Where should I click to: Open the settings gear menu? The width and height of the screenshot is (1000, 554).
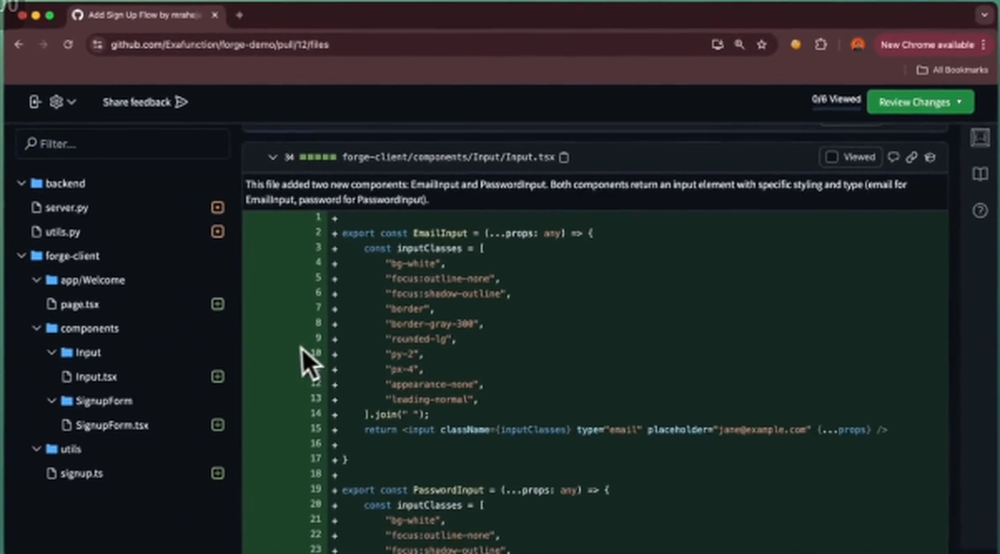pyautogui.click(x=62, y=102)
